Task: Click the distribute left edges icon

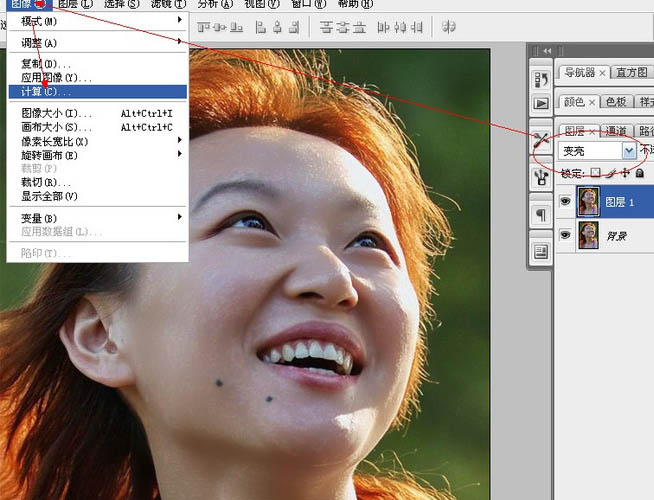Action: (383, 28)
